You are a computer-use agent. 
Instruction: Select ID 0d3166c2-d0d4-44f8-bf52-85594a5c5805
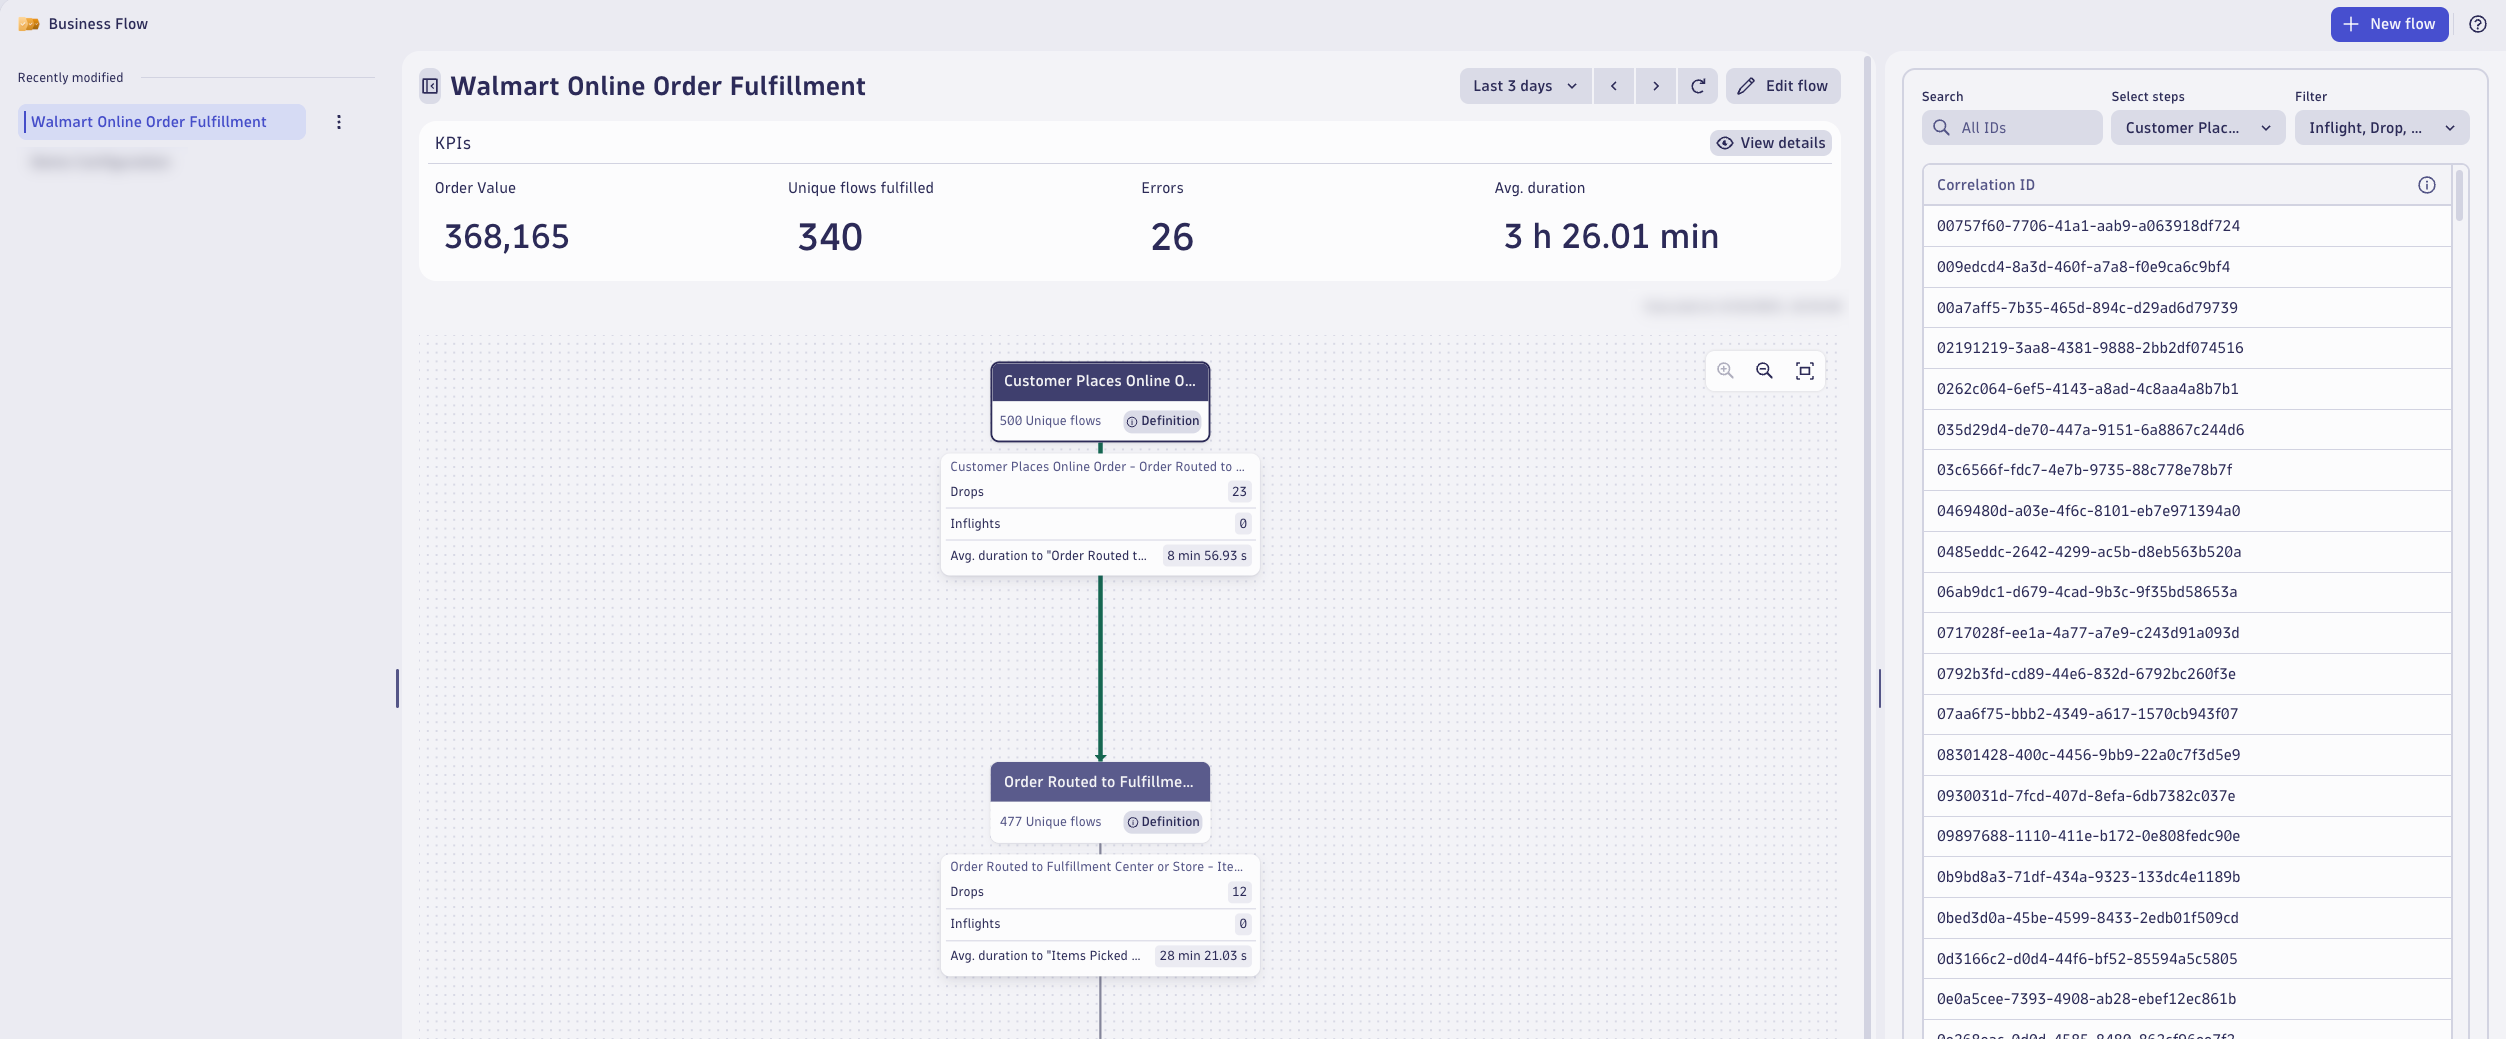coord(2187,959)
